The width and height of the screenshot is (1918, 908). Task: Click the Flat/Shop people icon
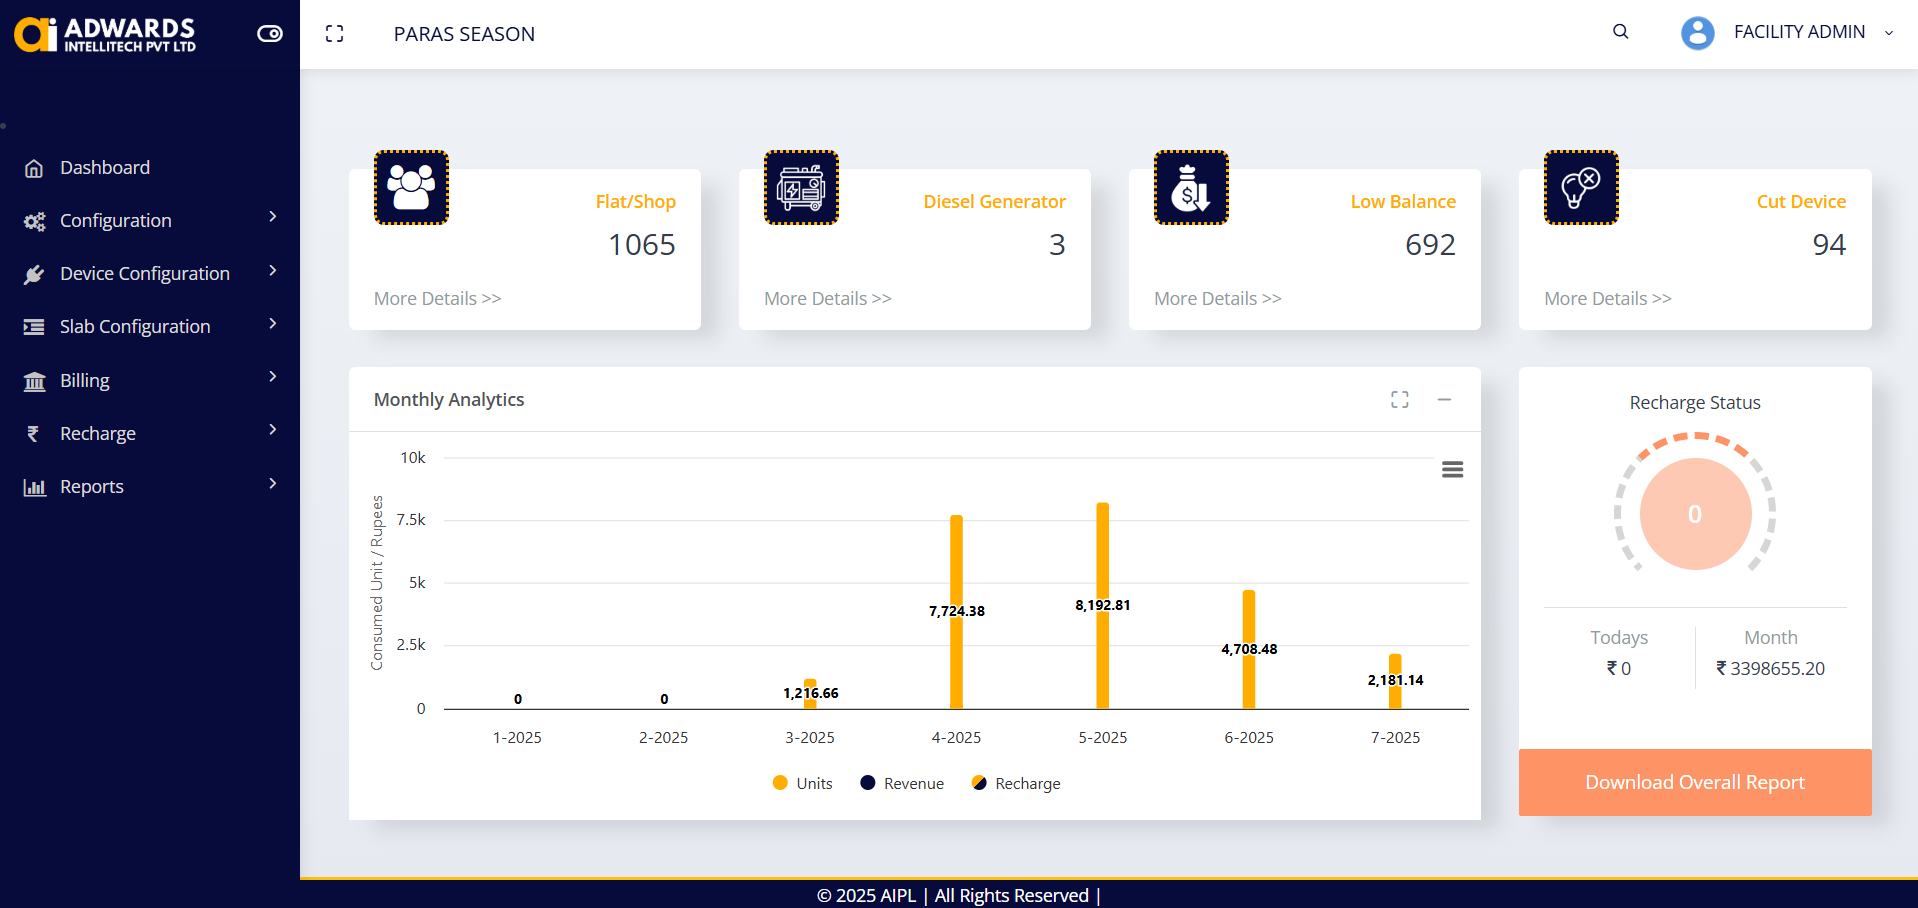point(411,187)
